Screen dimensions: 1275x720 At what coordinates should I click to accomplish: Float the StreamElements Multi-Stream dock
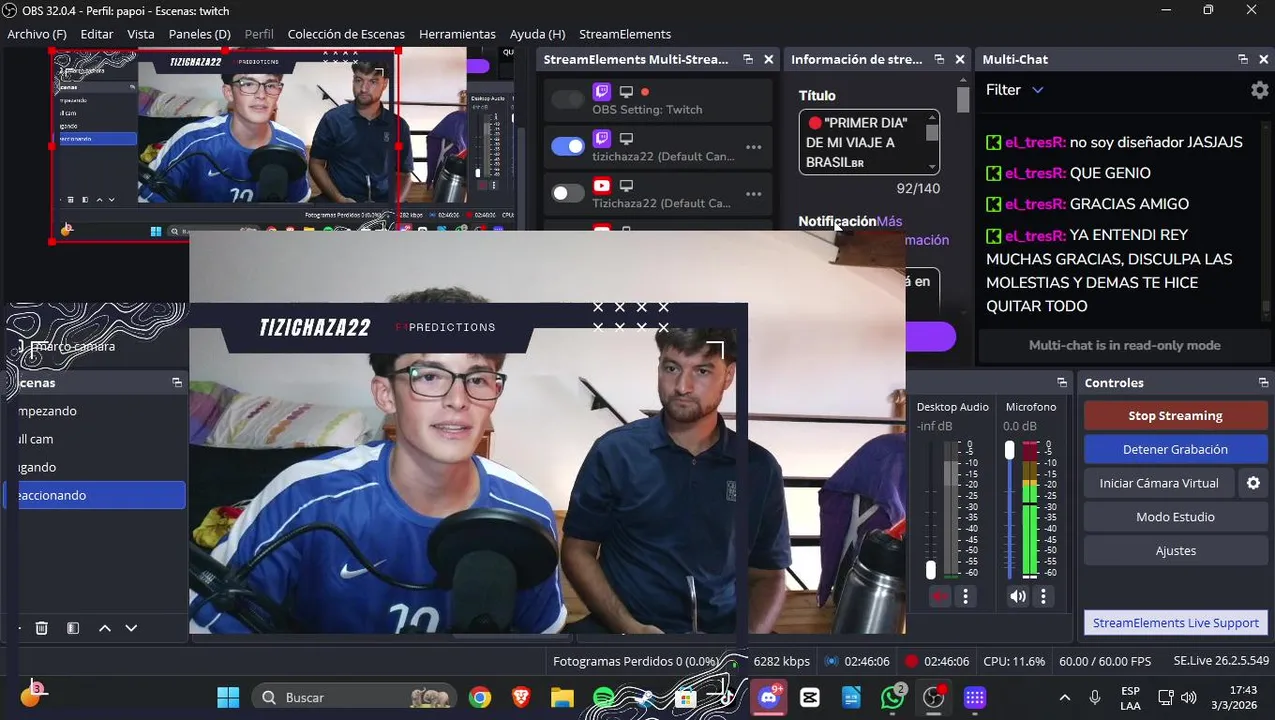747,60
